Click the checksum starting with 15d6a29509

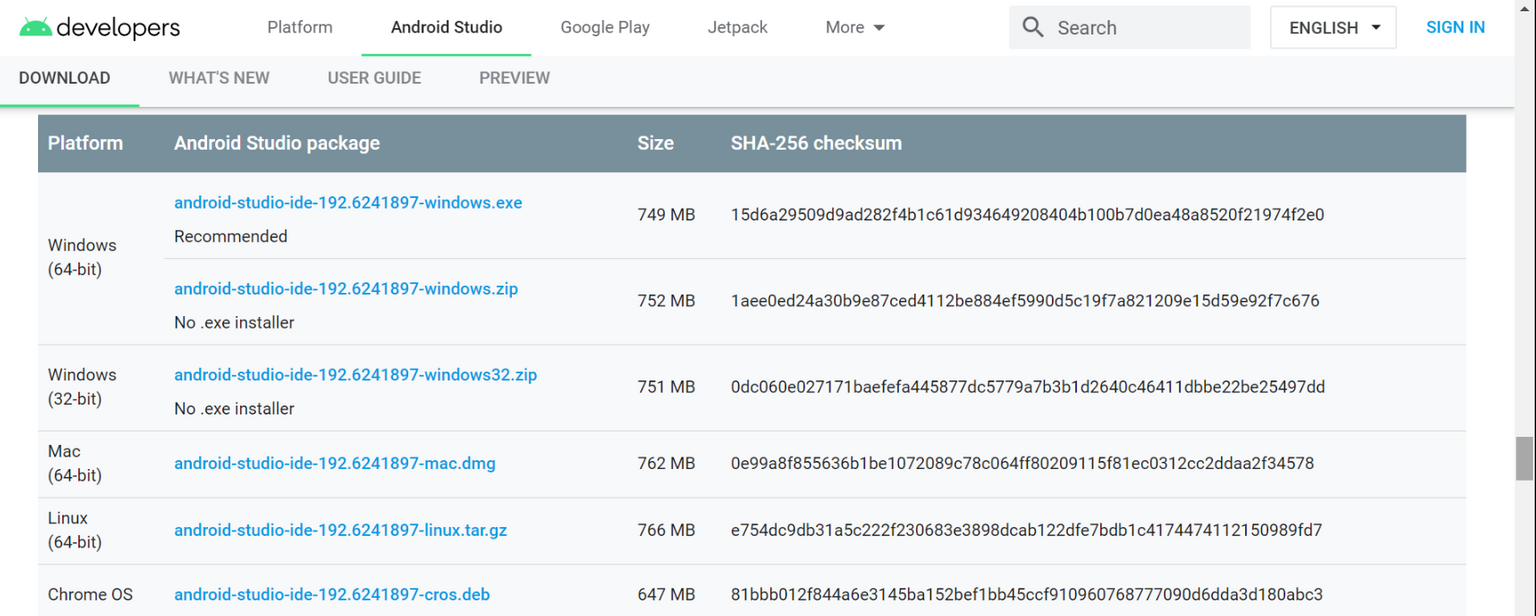coord(1027,215)
